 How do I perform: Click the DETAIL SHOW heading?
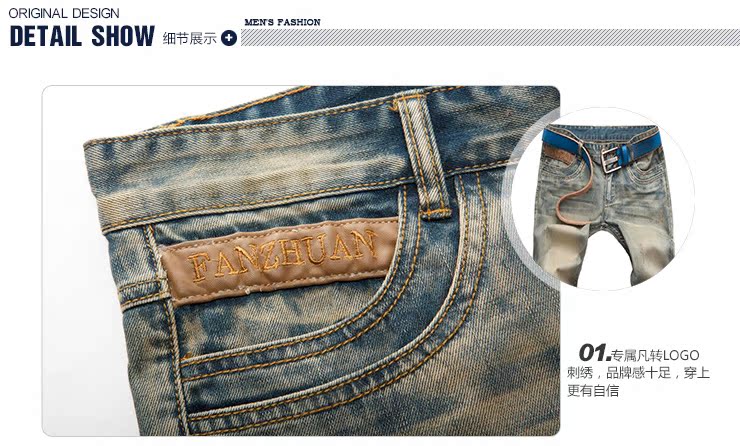coord(82,36)
